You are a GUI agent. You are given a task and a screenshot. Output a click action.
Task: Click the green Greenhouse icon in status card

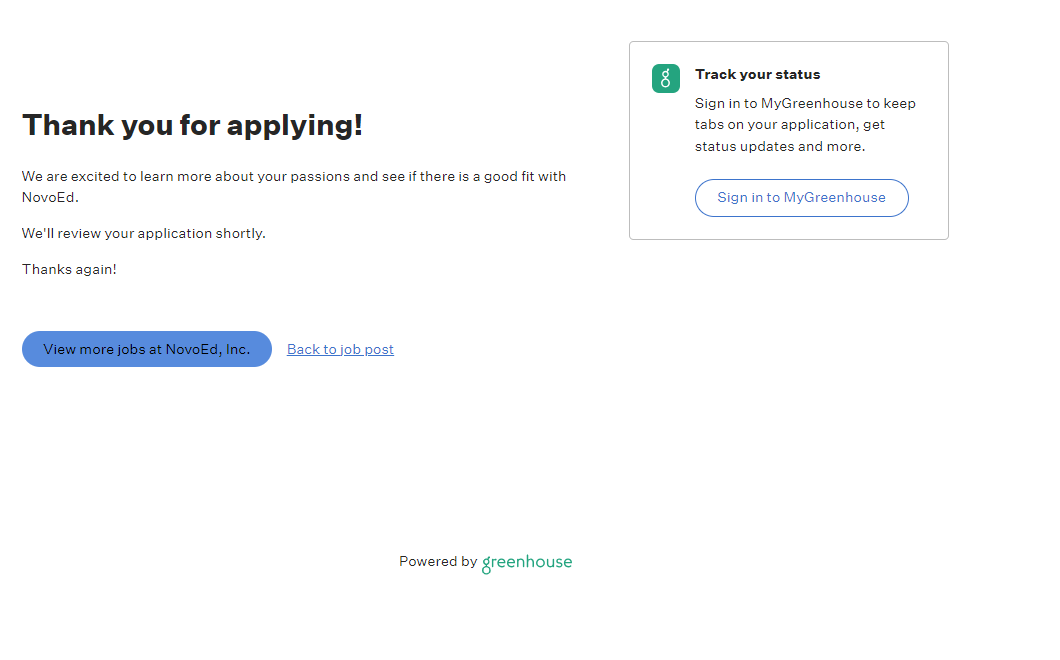[x=666, y=78]
